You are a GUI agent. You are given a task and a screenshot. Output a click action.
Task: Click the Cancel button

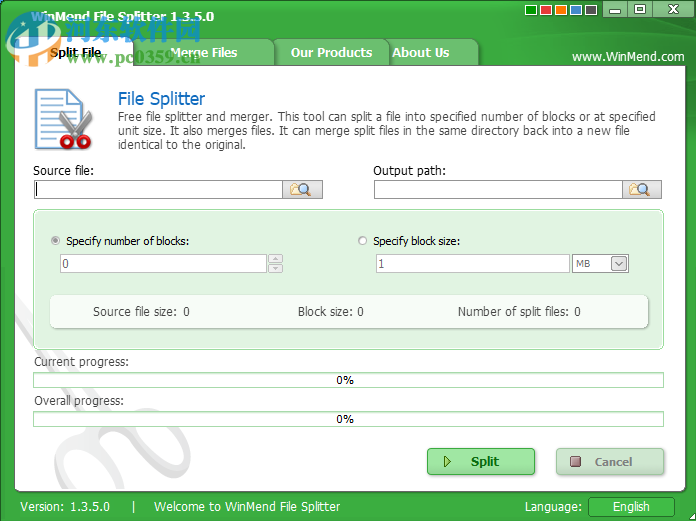(x=610, y=462)
